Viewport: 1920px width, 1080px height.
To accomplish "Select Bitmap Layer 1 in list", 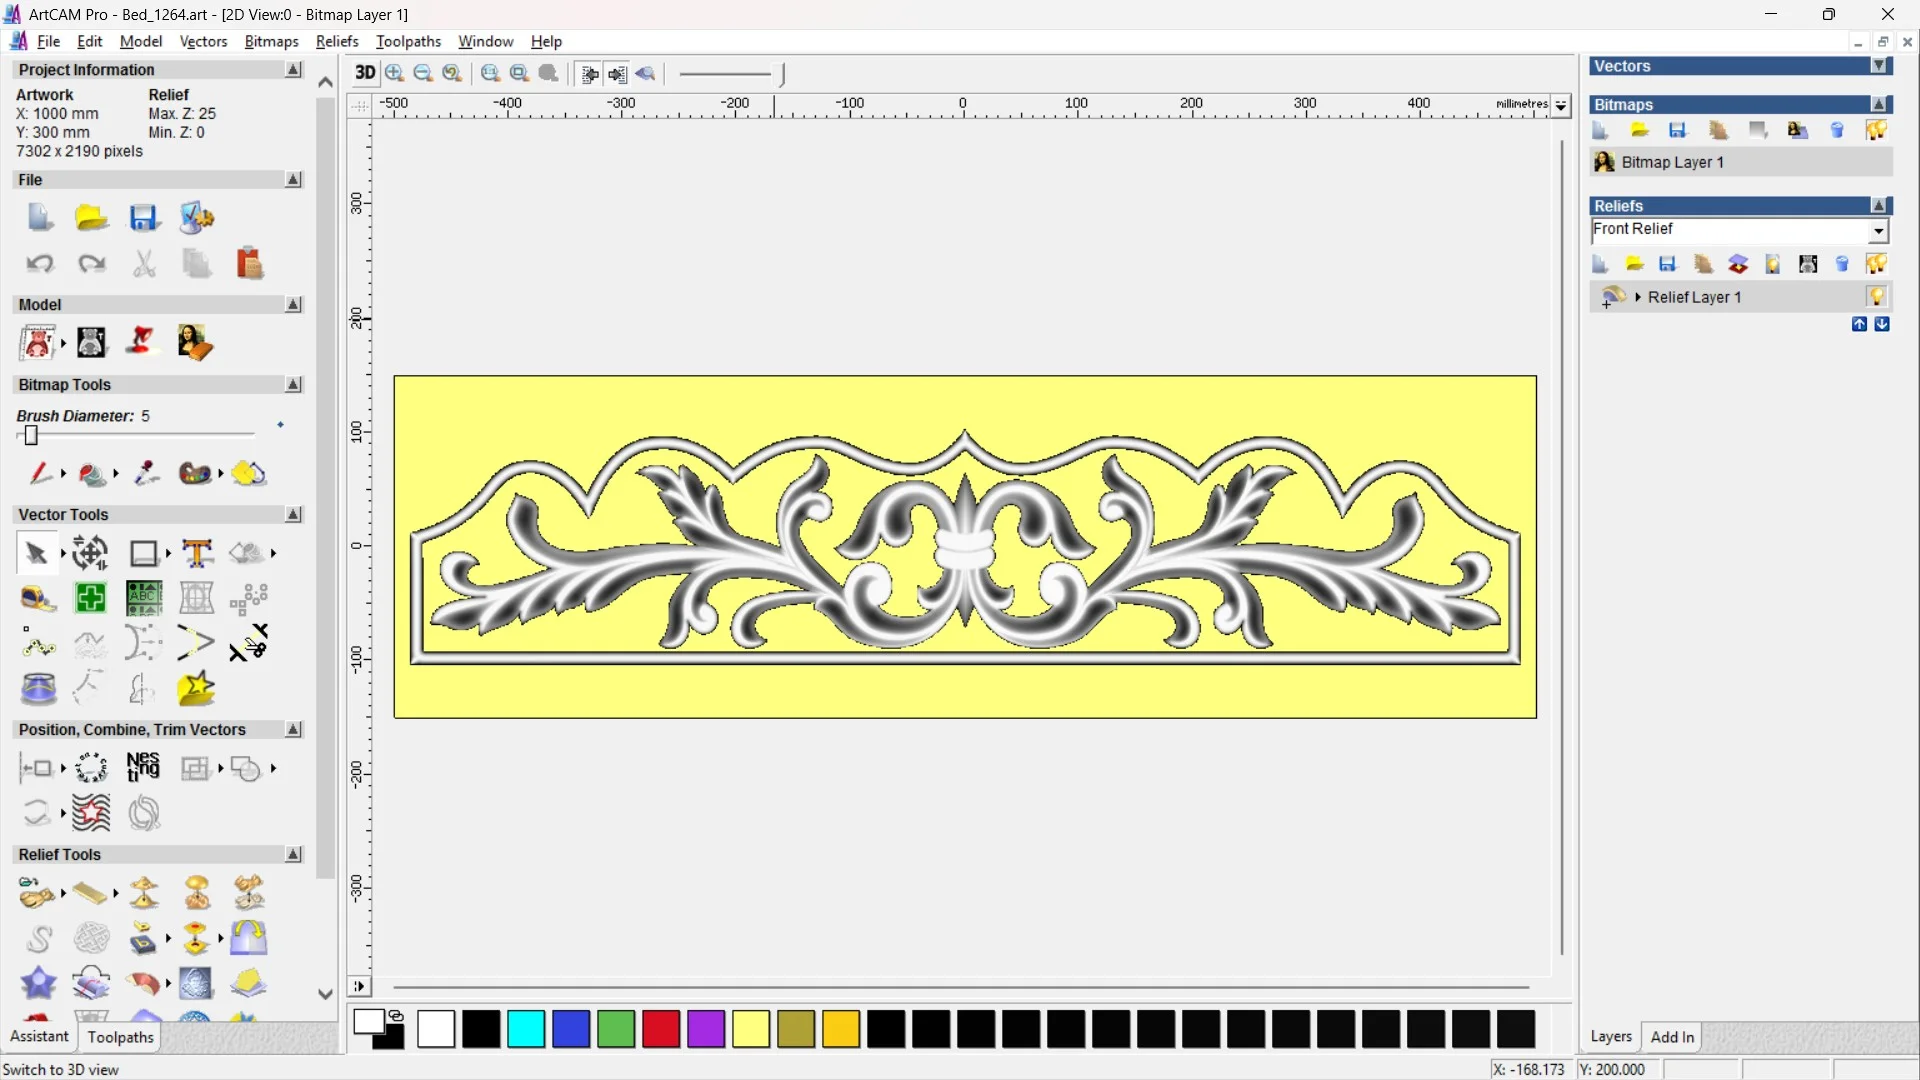I will (x=1672, y=162).
